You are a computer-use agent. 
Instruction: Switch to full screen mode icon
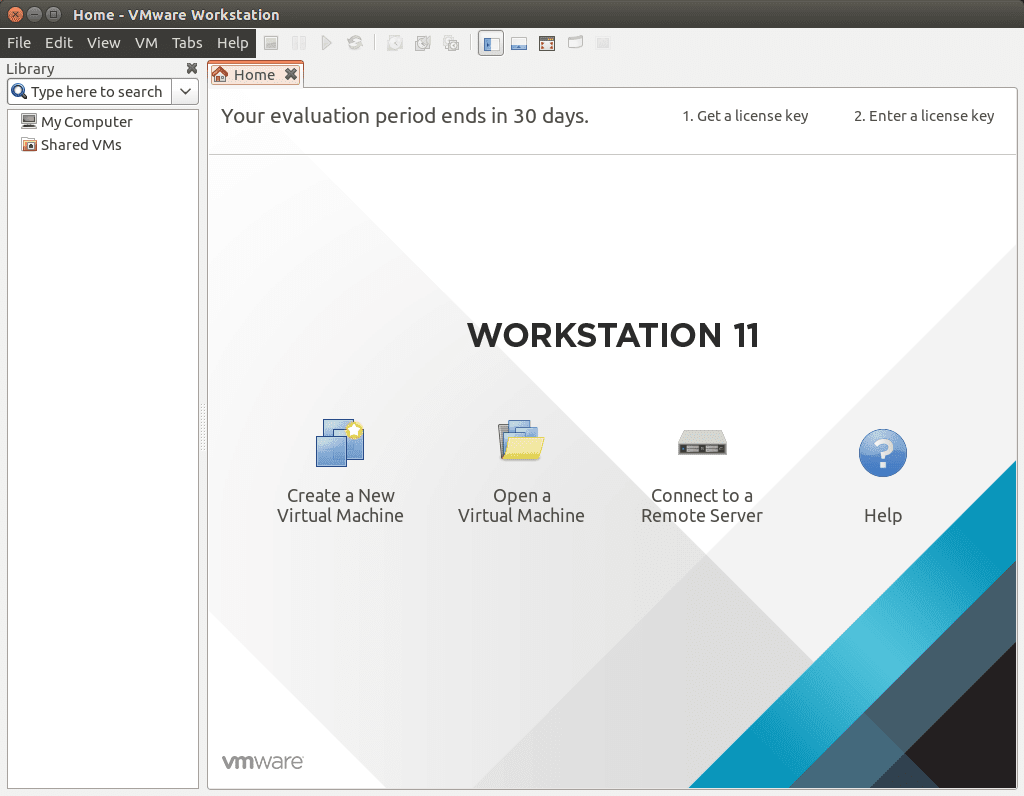pos(547,43)
